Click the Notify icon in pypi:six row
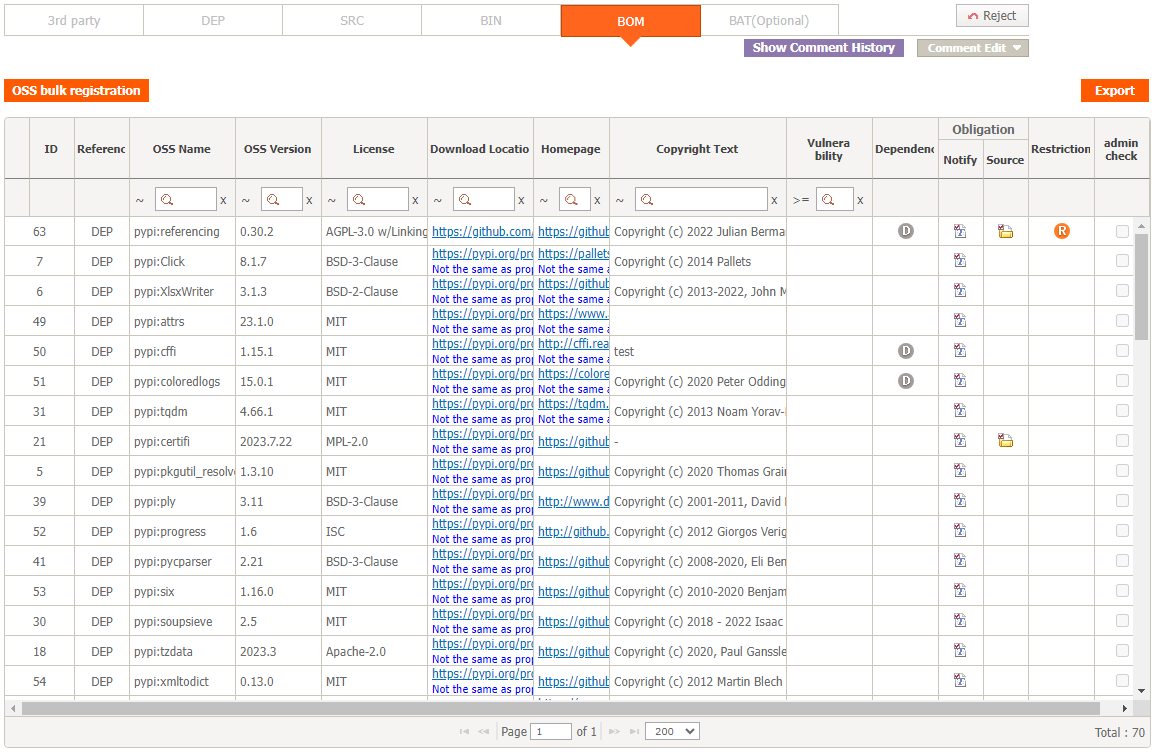Viewport: 1158px width, 753px height. click(960, 591)
